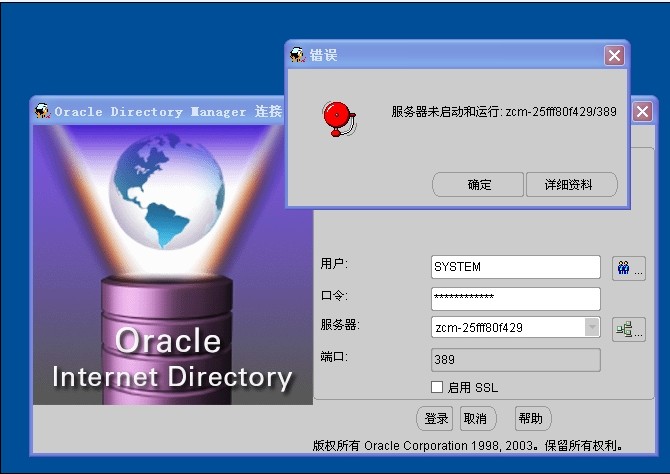Open help with the 帮助 button
This screenshot has width=670, height=474.
coord(532,418)
